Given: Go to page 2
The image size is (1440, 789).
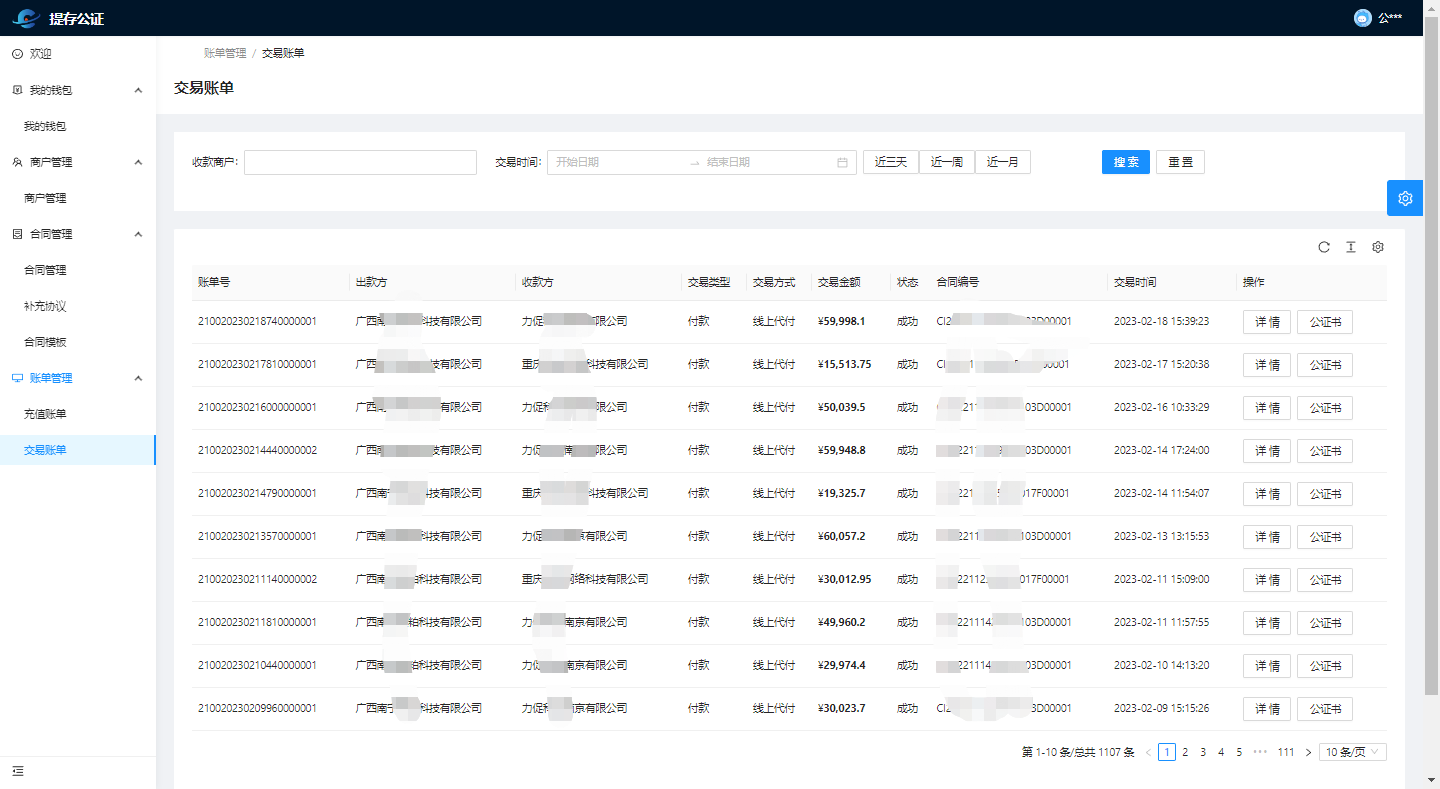Looking at the screenshot, I should coord(1185,752).
